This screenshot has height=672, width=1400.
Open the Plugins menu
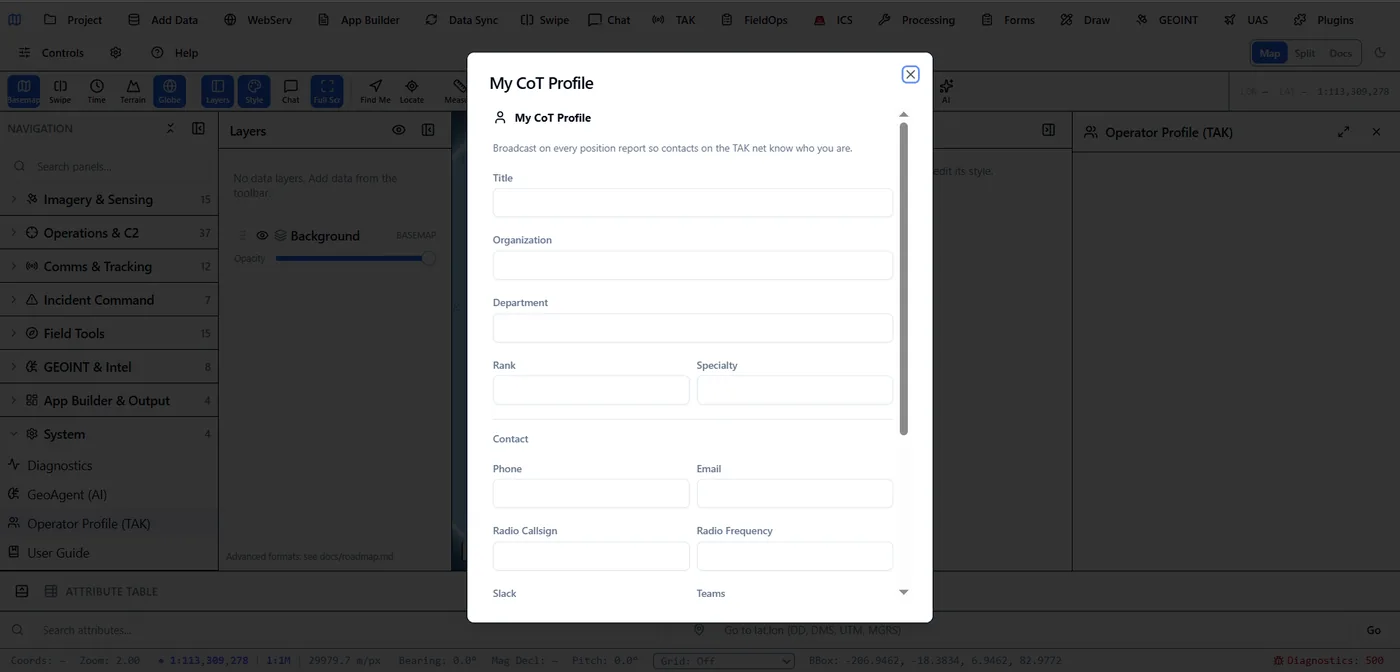[x=1324, y=20]
